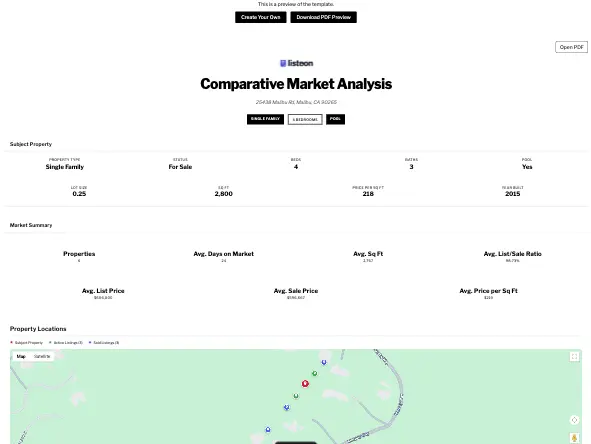Click the listeon logo
Image resolution: width=591 pixels, height=444 pixels.
(296, 63)
